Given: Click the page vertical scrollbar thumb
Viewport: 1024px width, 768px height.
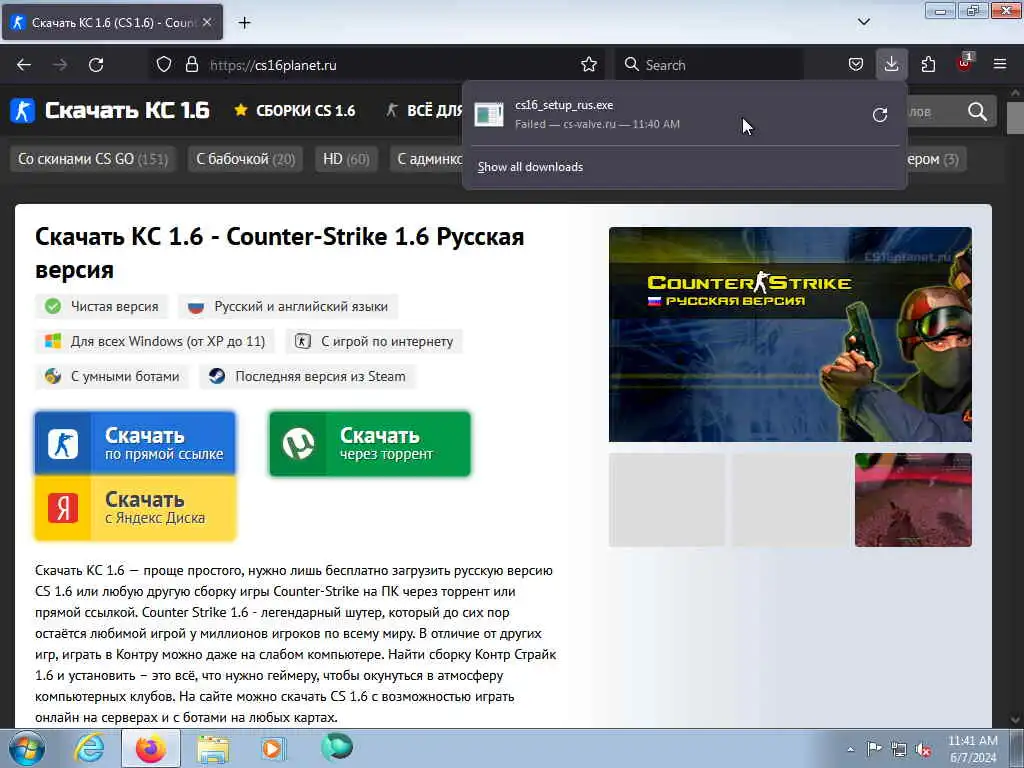Looking at the screenshot, I should 1016,118.
